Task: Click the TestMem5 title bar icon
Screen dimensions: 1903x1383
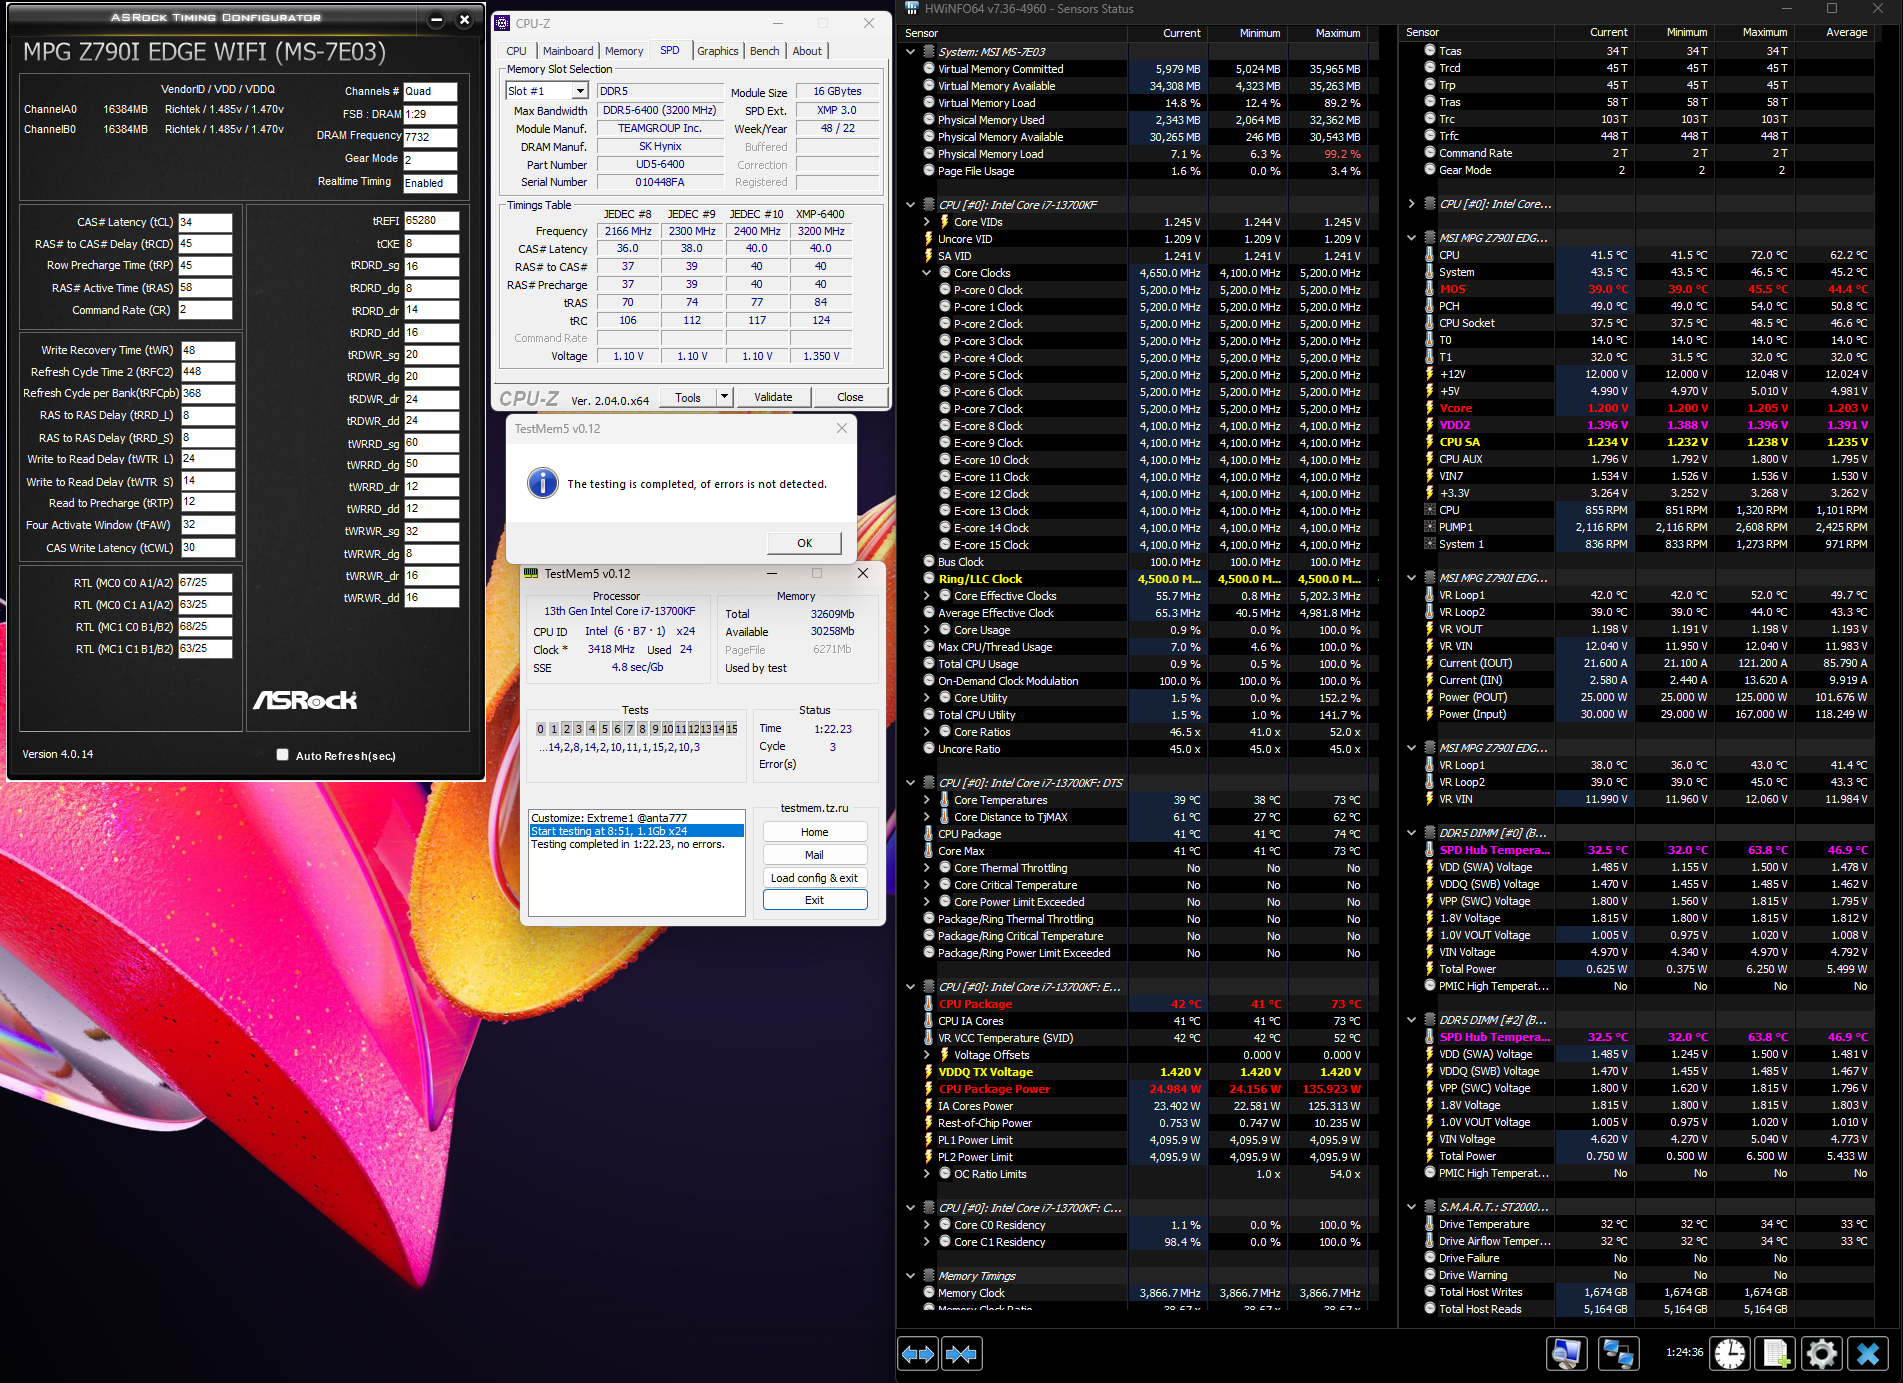Action: (x=532, y=573)
